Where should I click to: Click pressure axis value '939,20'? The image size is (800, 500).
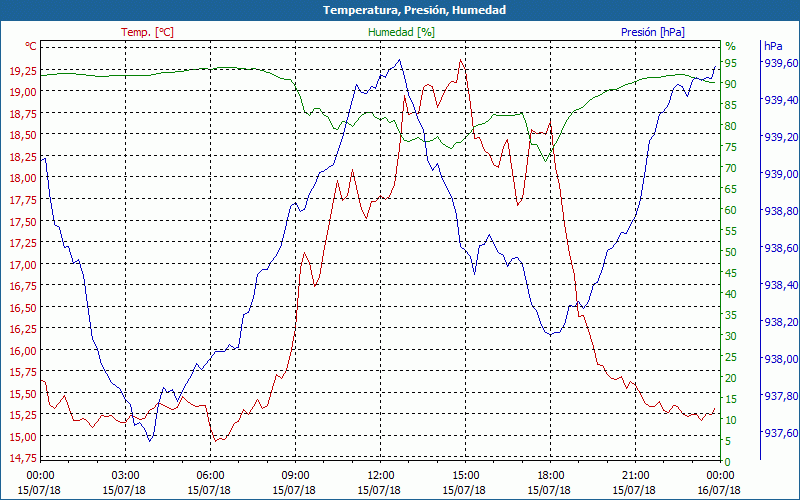(x=780, y=138)
